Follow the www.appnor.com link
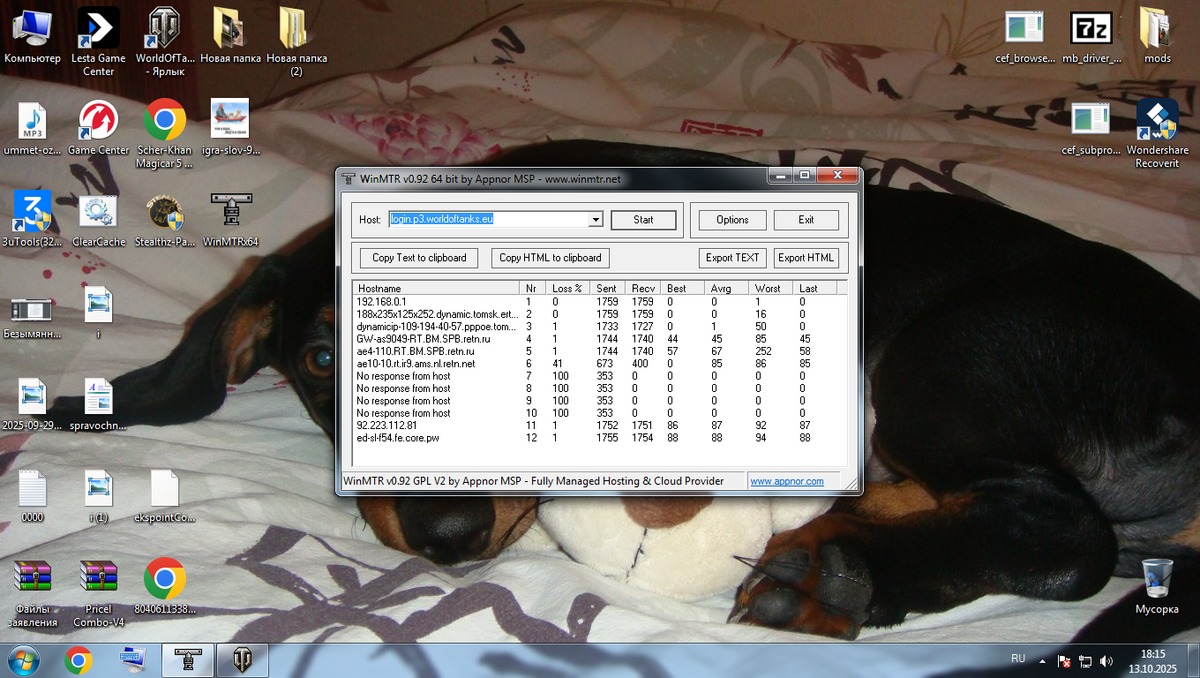Viewport: 1200px width, 678px height. pyautogui.click(x=787, y=481)
